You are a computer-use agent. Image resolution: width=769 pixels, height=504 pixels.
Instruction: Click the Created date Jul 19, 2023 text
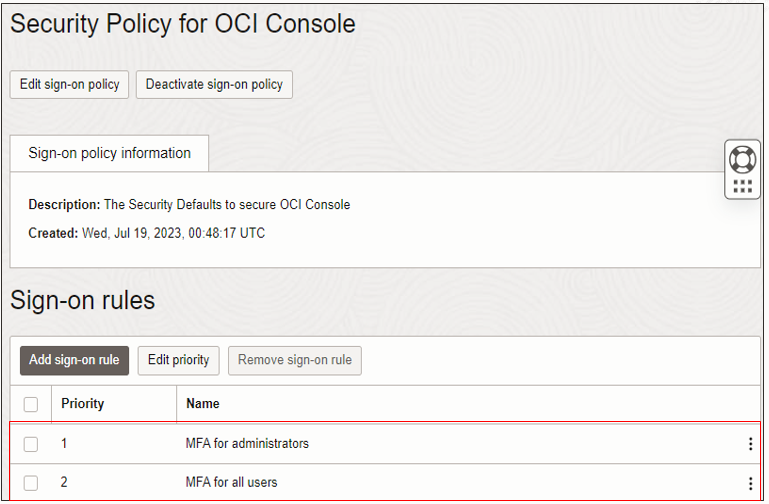(174, 233)
